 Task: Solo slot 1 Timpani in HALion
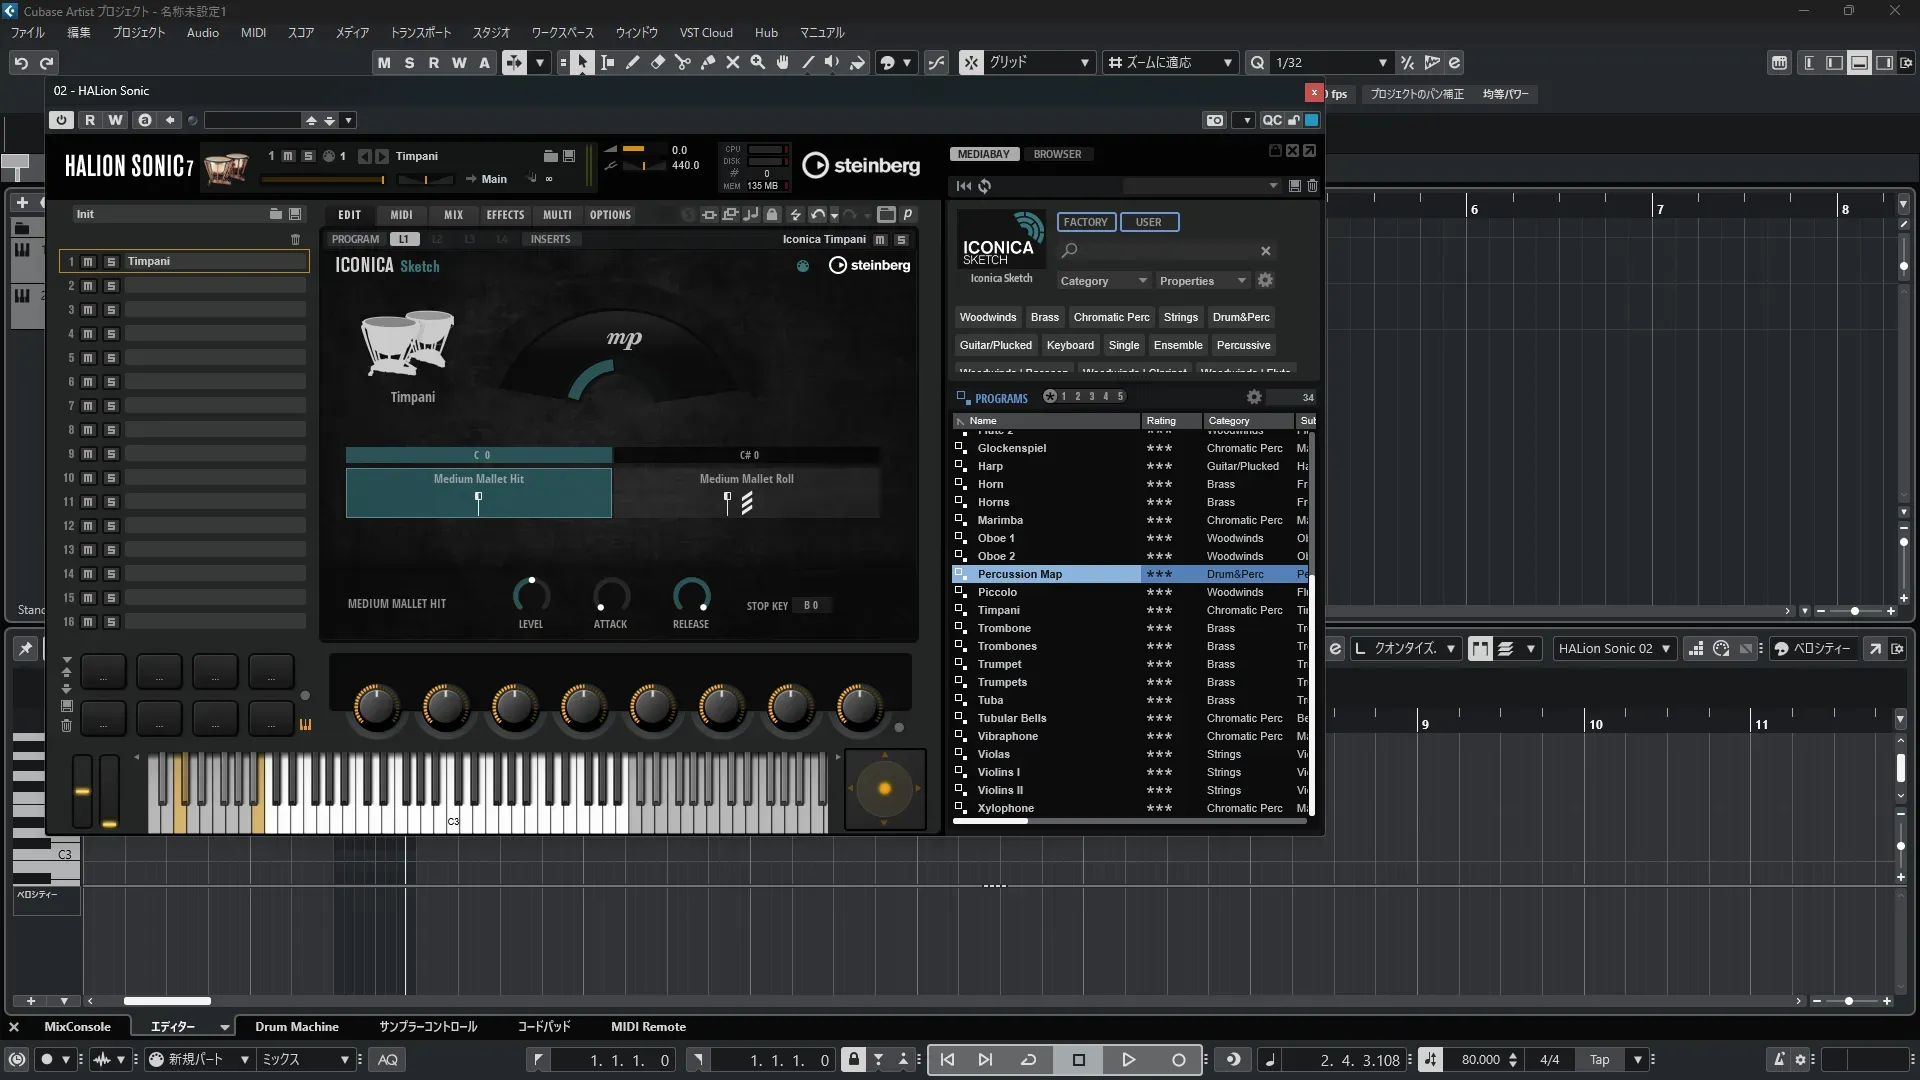pos(111,262)
